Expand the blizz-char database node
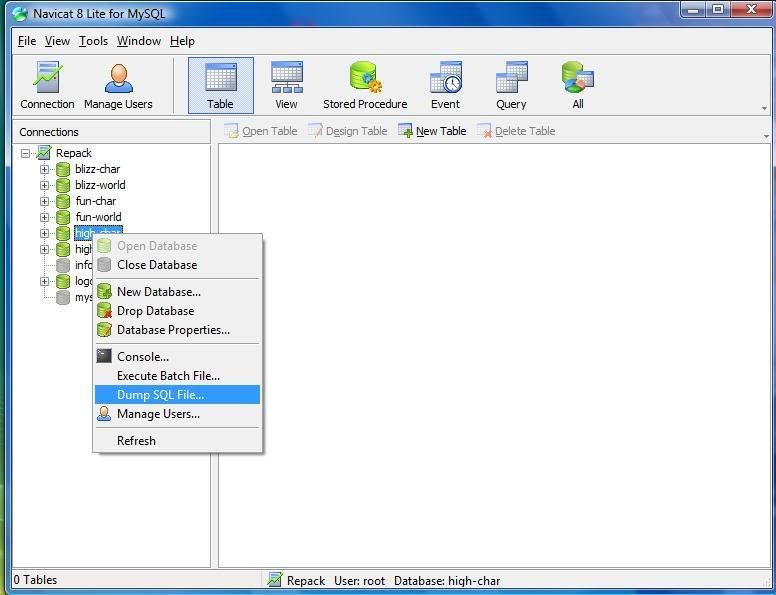776x595 pixels. click(x=45, y=169)
